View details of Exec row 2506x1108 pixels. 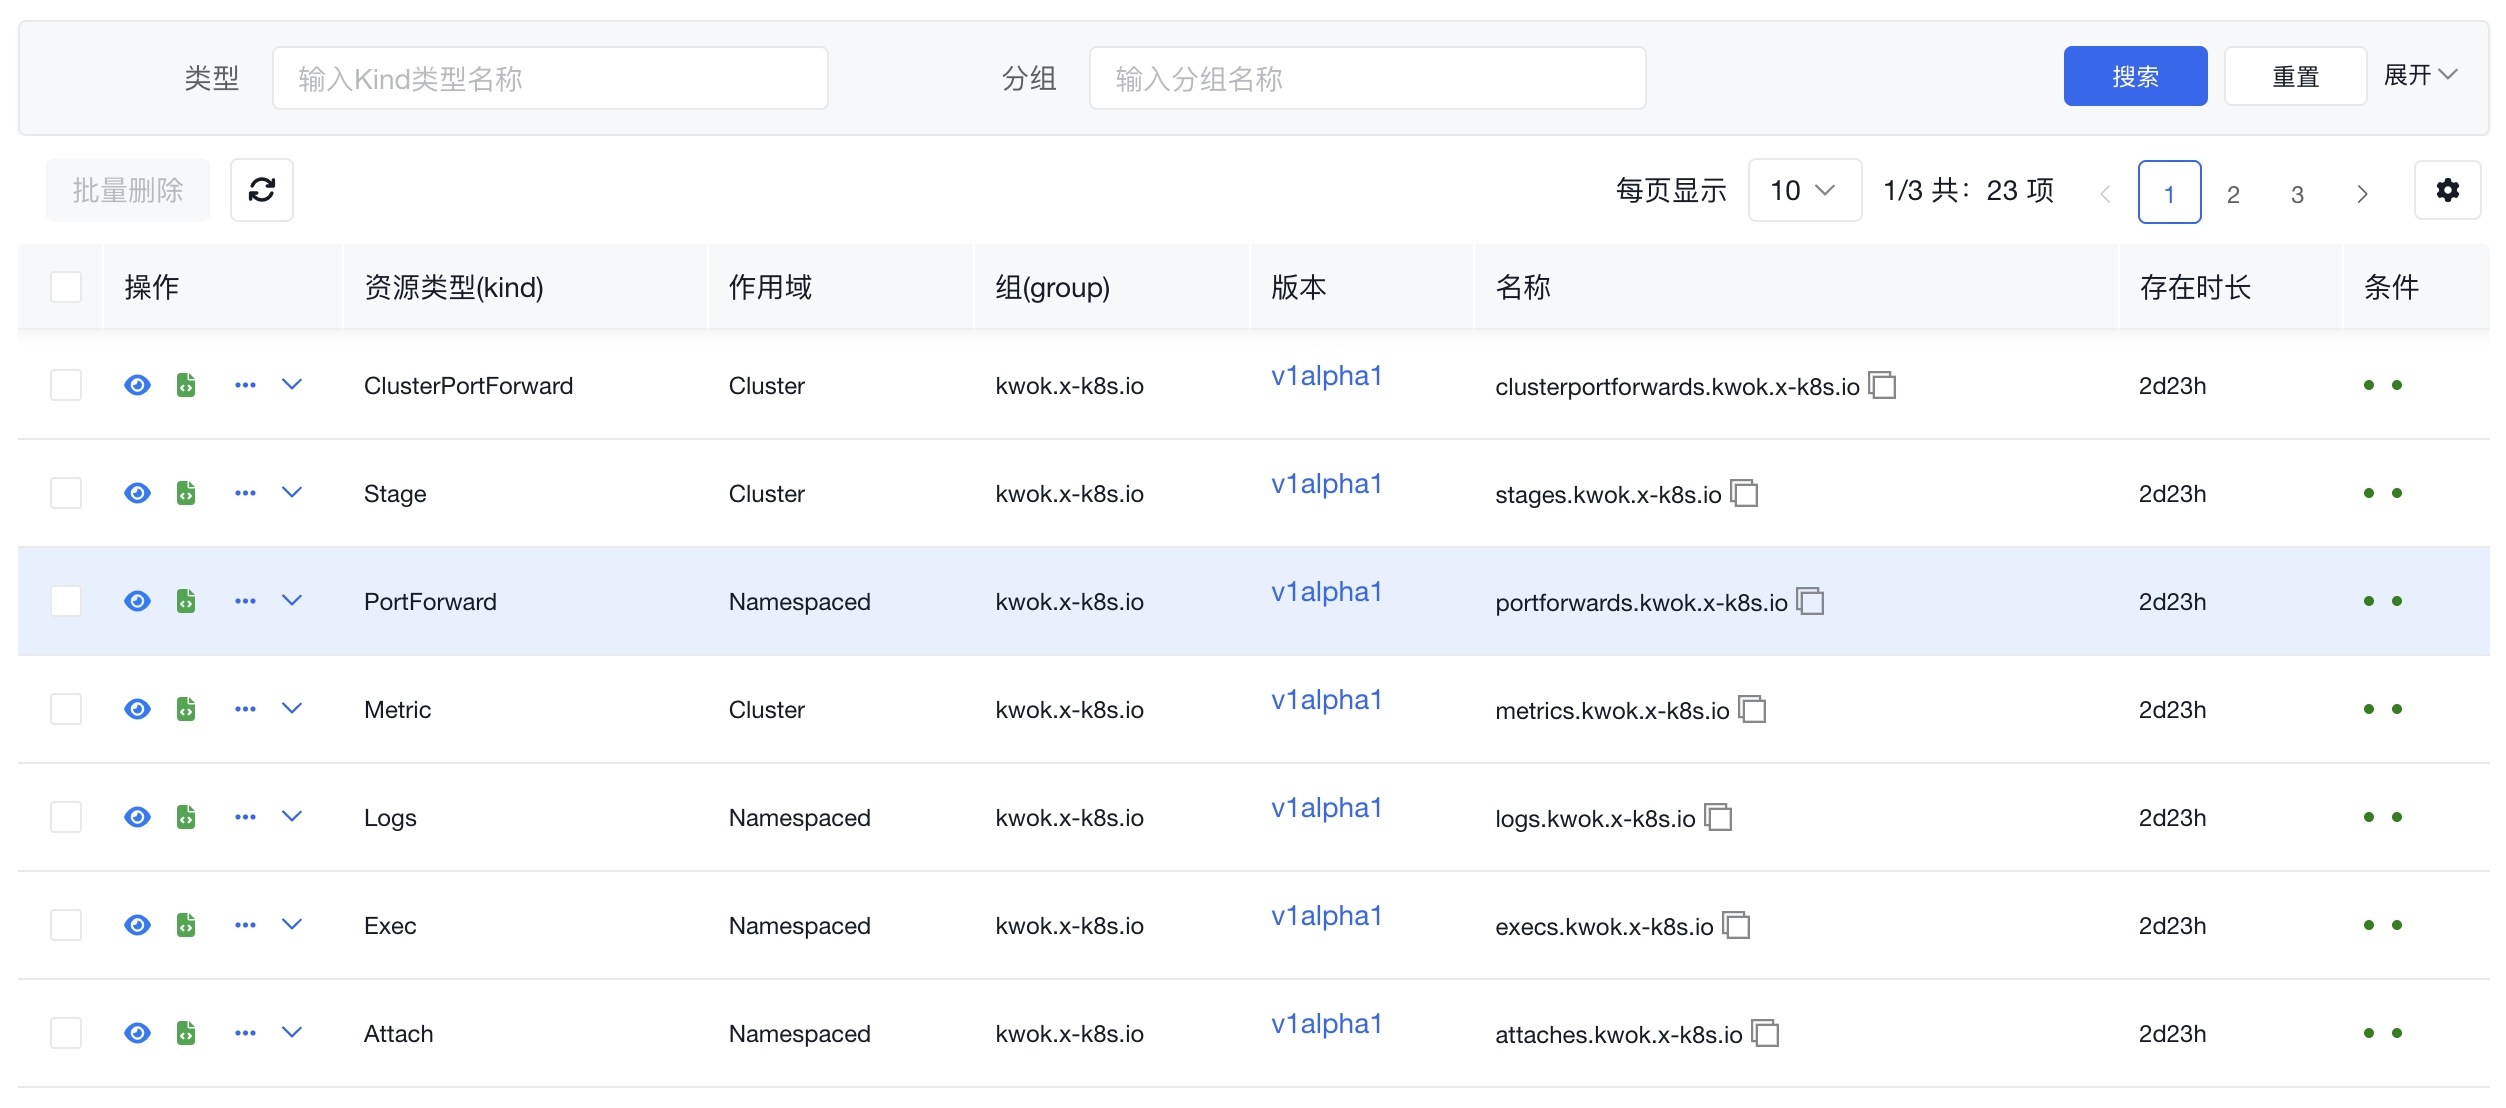[x=137, y=925]
